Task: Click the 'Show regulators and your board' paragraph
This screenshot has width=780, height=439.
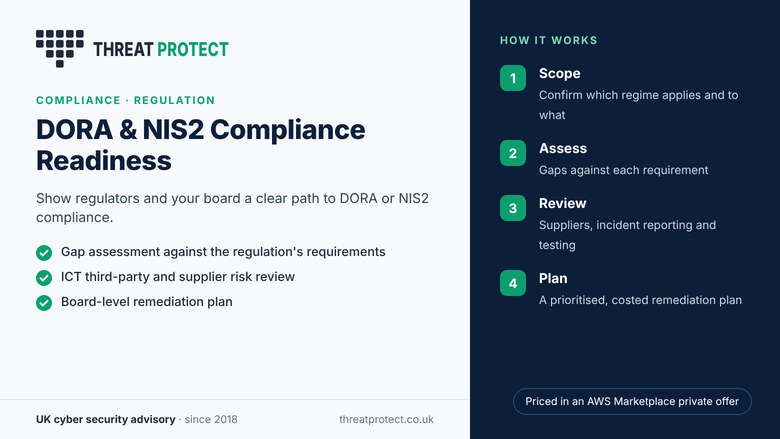Action: (232, 208)
